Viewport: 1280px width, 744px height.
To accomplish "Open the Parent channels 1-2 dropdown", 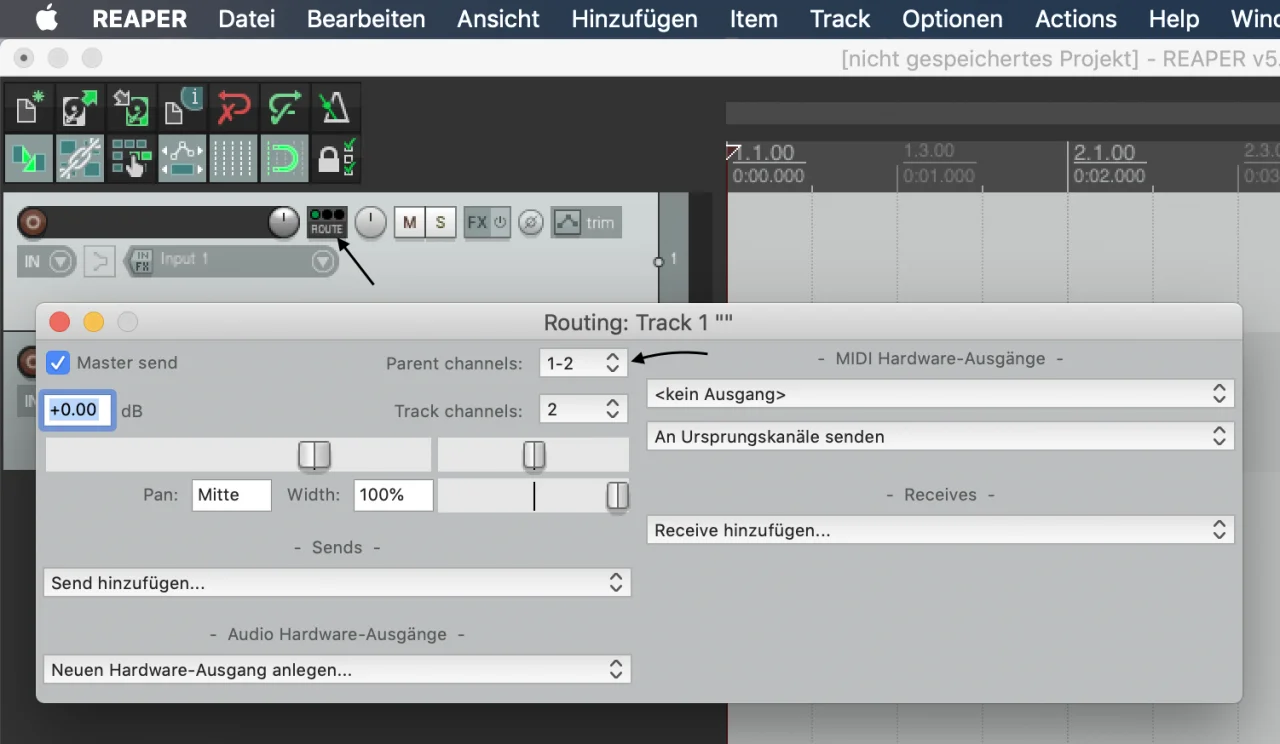I will (583, 363).
